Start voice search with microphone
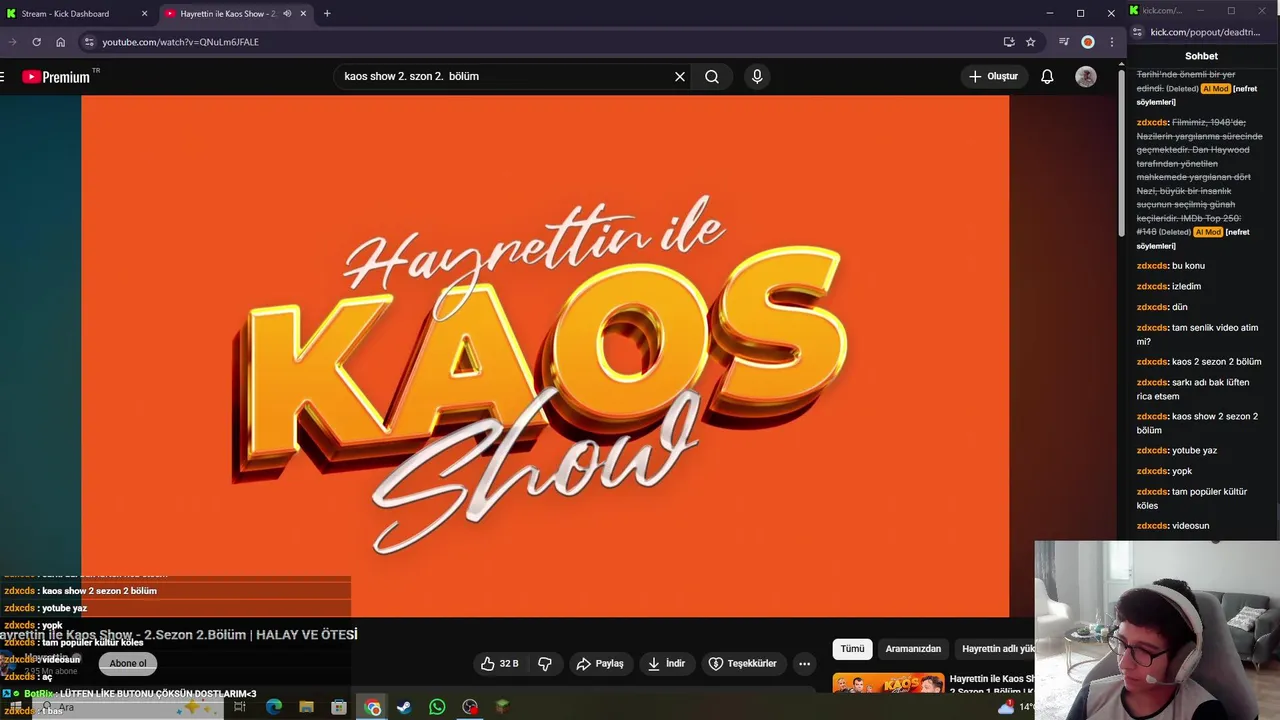The height and width of the screenshot is (720, 1280). pos(757,76)
